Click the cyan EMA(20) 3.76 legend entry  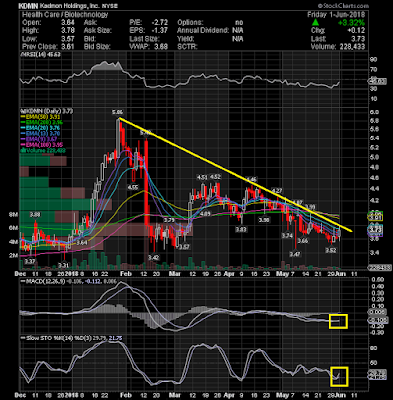coord(39,128)
